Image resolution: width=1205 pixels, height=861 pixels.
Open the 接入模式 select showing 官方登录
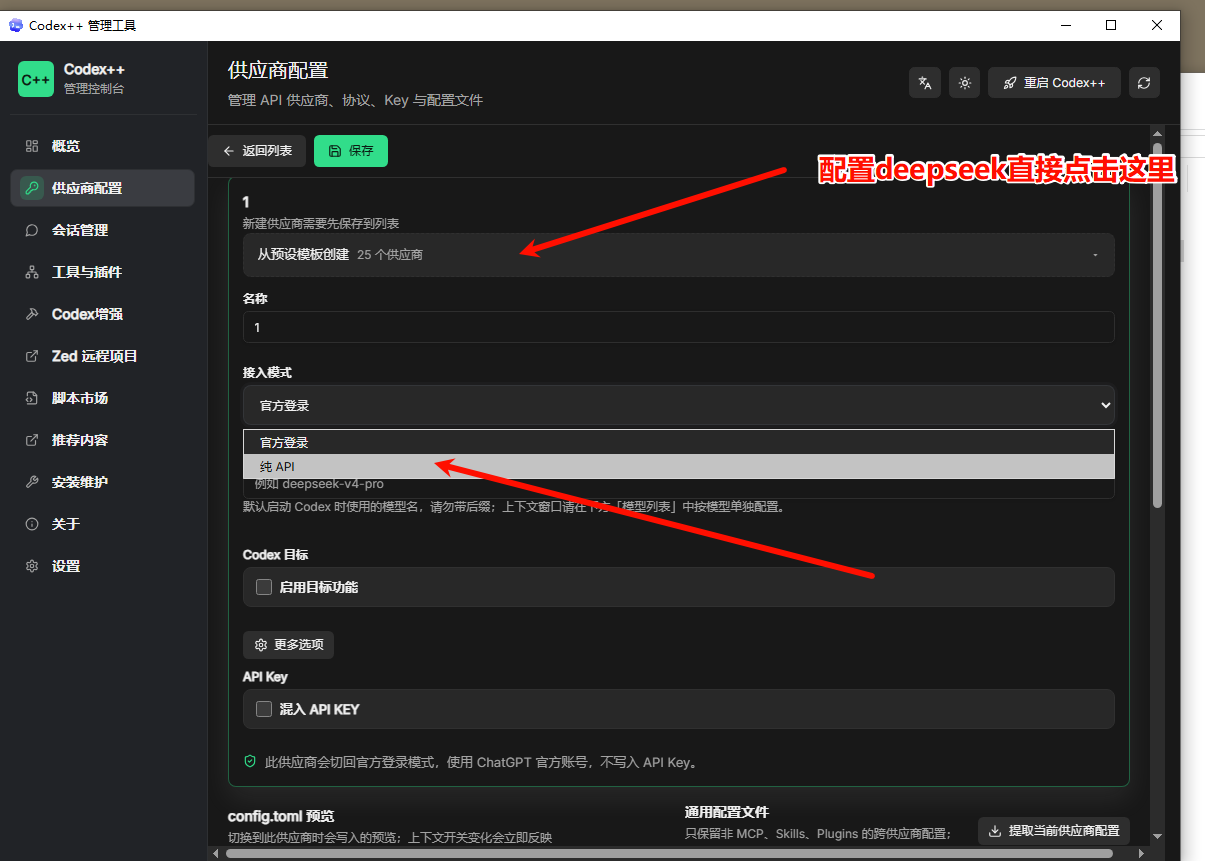[x=678, y=405]
